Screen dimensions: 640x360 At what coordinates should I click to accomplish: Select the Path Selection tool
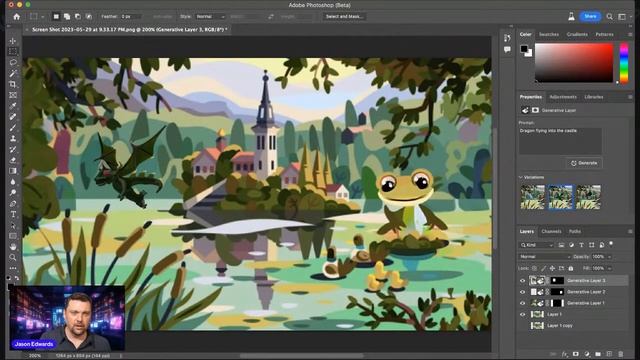(x=13, y=225)
